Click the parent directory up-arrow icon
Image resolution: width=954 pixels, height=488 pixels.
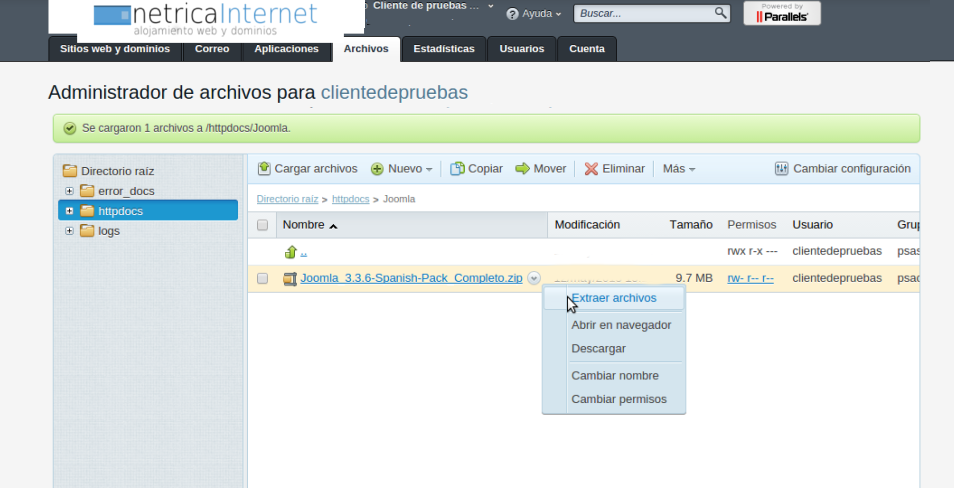tap(291, 252)
